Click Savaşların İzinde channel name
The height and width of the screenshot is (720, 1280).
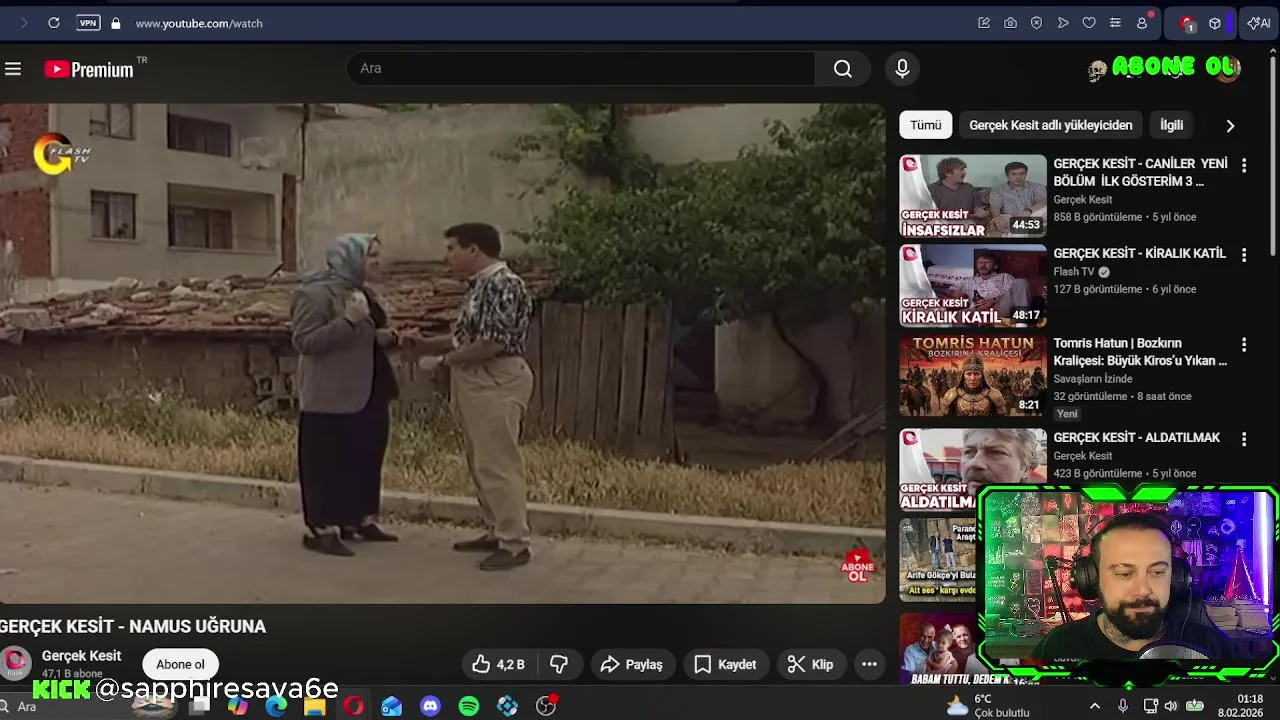1093,379
